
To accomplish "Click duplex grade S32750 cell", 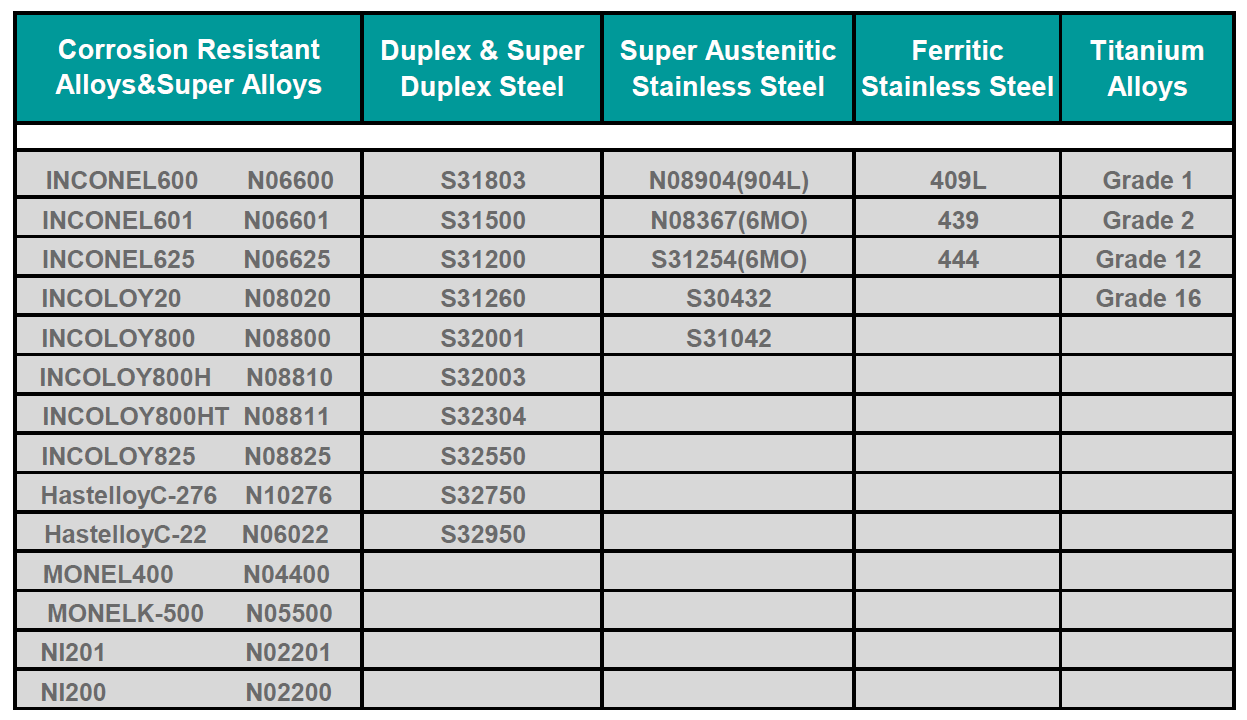I will (483, 496).
